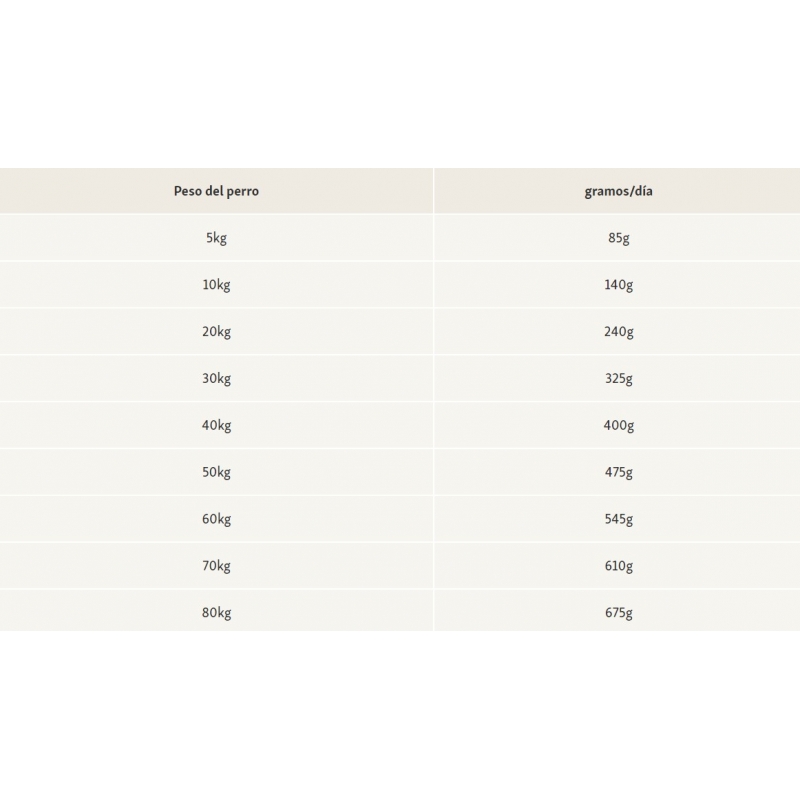Select the 80kg weight cell
The image size is (800, 800).
coord(216,613)
